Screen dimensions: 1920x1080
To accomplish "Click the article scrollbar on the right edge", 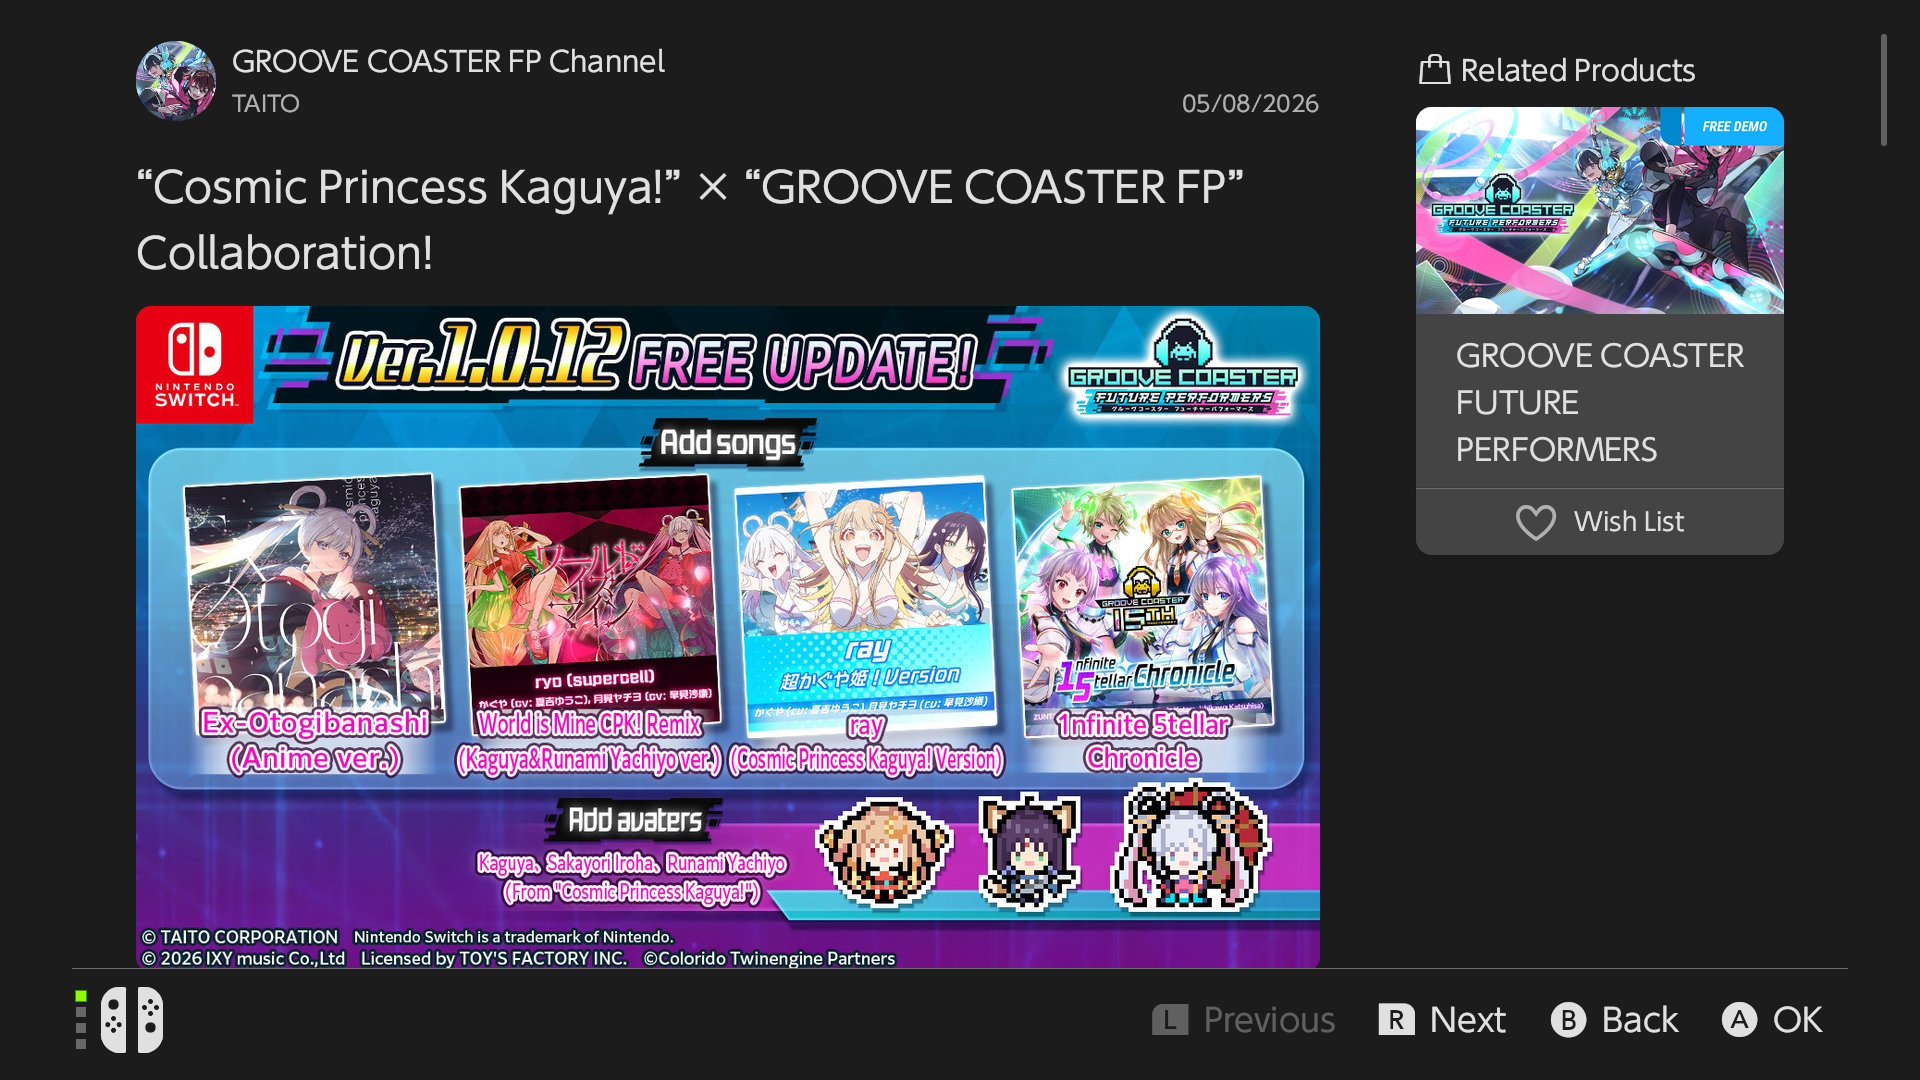I will [x=1884, y=90].
